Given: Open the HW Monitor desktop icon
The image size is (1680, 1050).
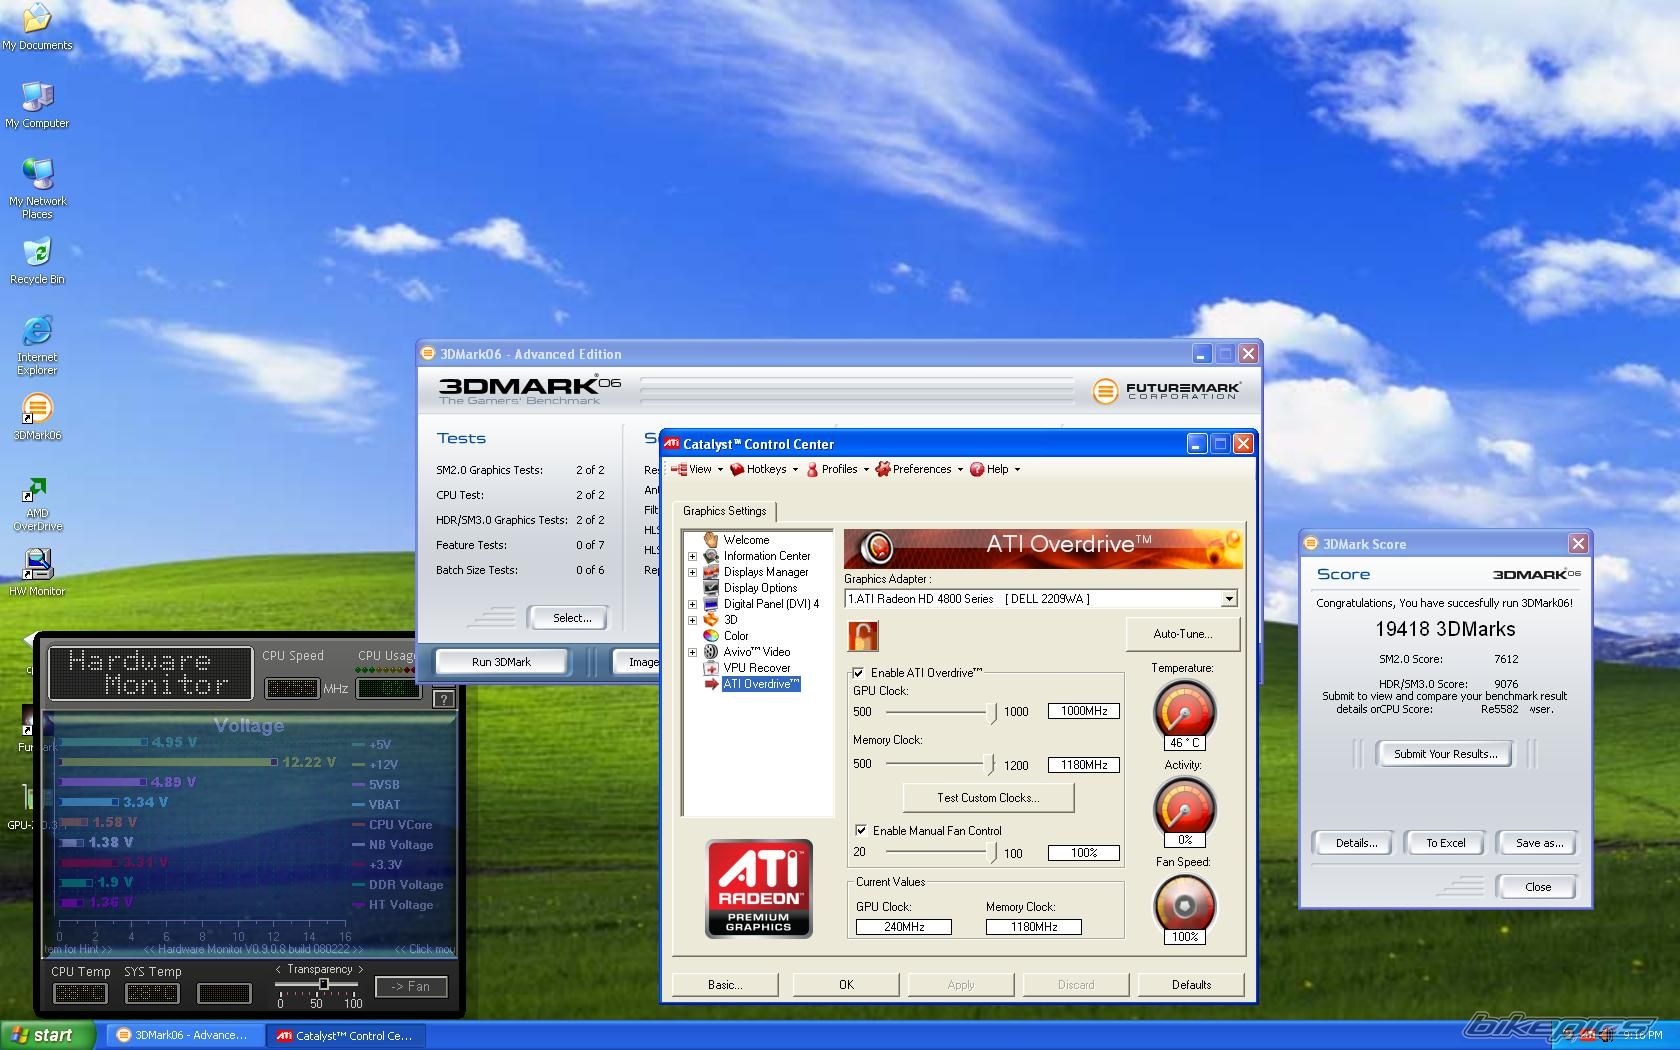Looking at the screenshot, I should click(37, 565).
